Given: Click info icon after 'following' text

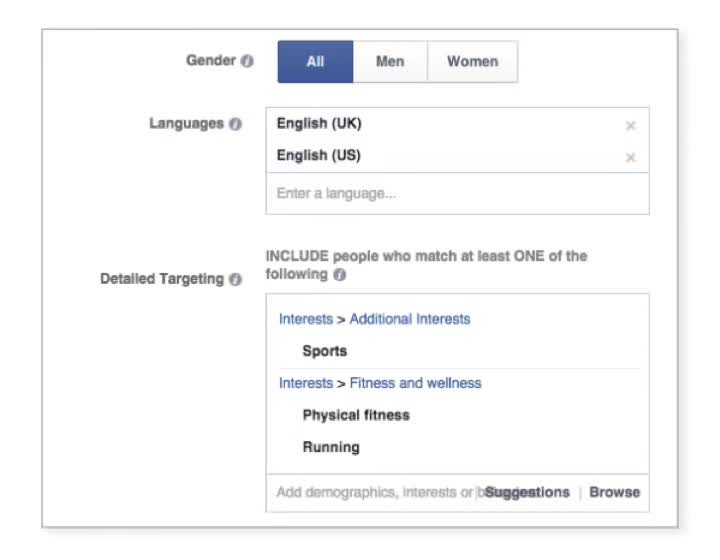Looking at the screenshot, I should point(340,275).
